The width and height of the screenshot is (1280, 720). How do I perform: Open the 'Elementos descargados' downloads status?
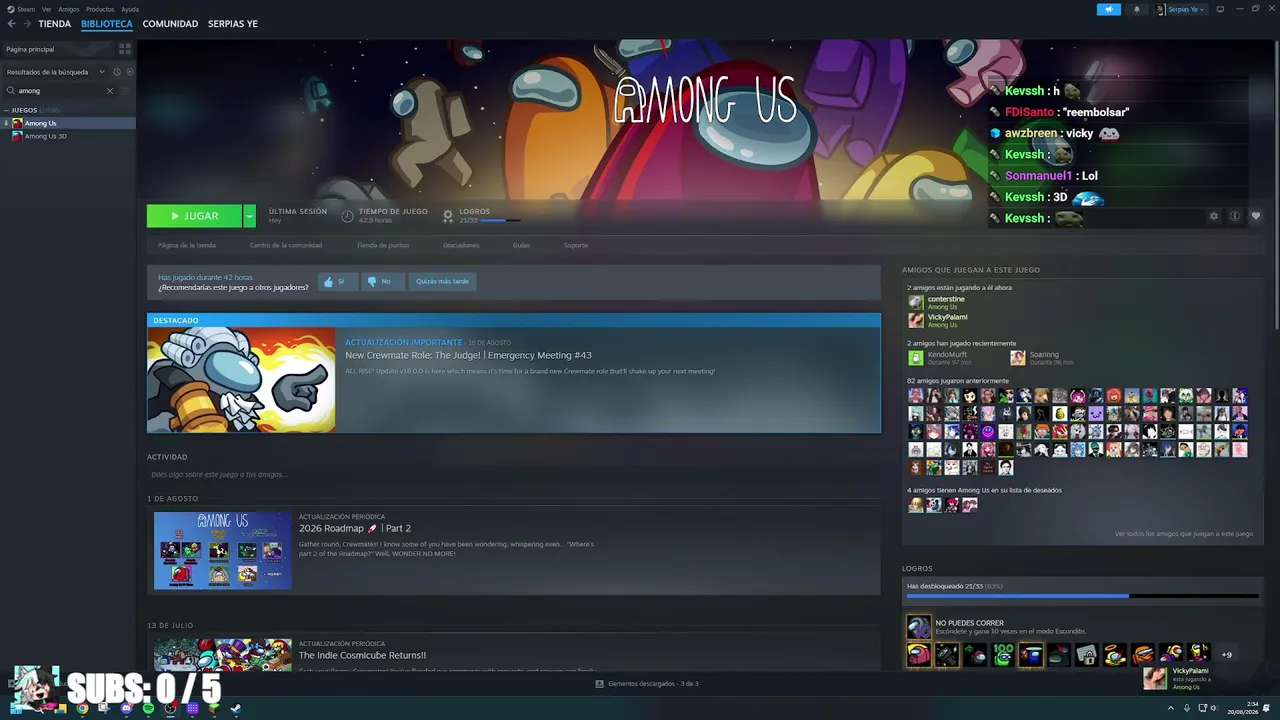tap(647, 684)
